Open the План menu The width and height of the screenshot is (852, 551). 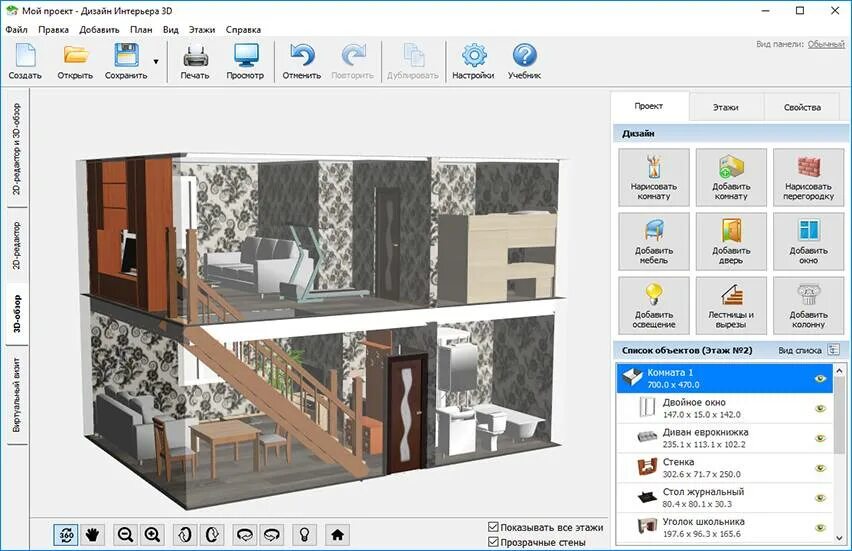(x=141, y=29)
